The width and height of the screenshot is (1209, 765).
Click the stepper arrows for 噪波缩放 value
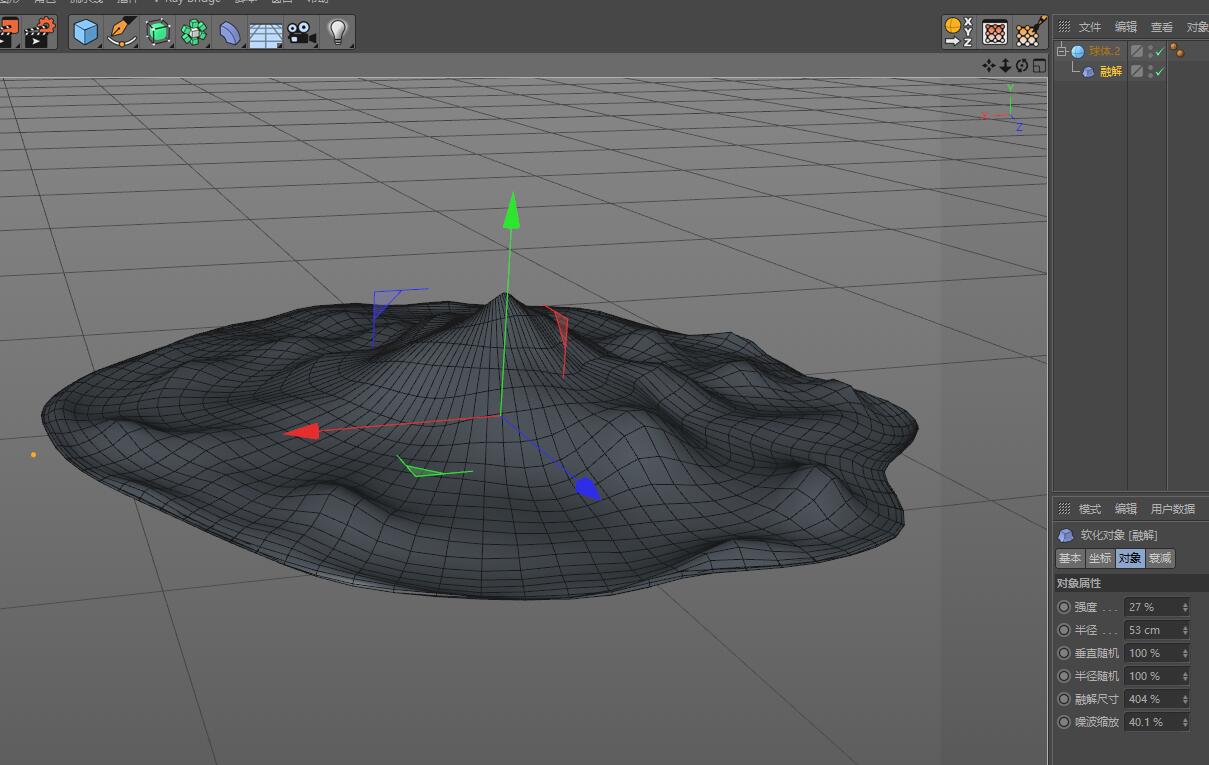(x=1185, y=722)
